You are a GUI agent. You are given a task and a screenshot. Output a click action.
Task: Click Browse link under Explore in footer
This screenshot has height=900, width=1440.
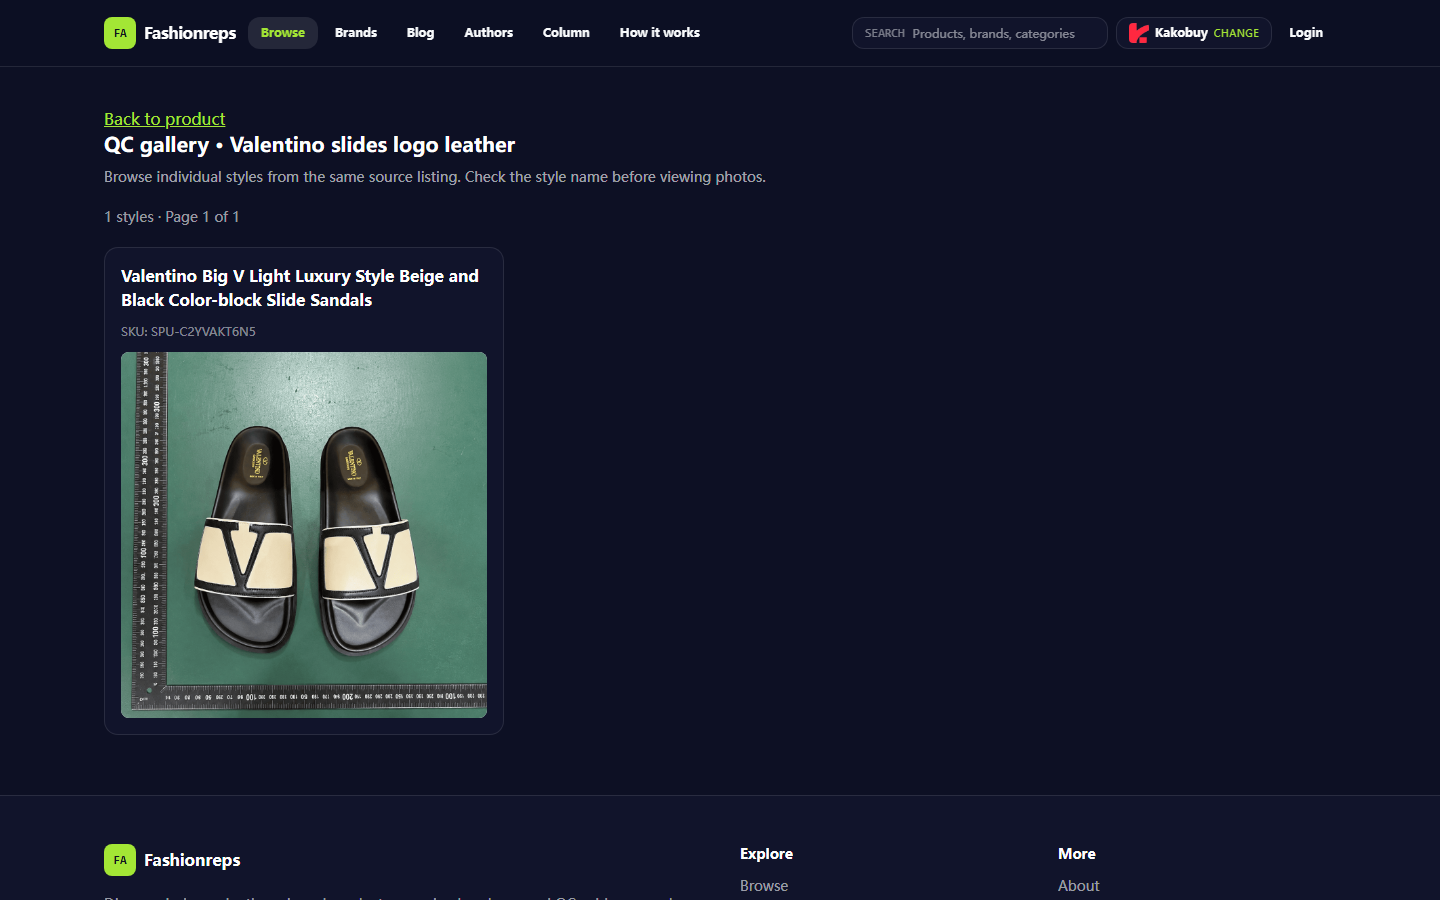pos(764,886)
